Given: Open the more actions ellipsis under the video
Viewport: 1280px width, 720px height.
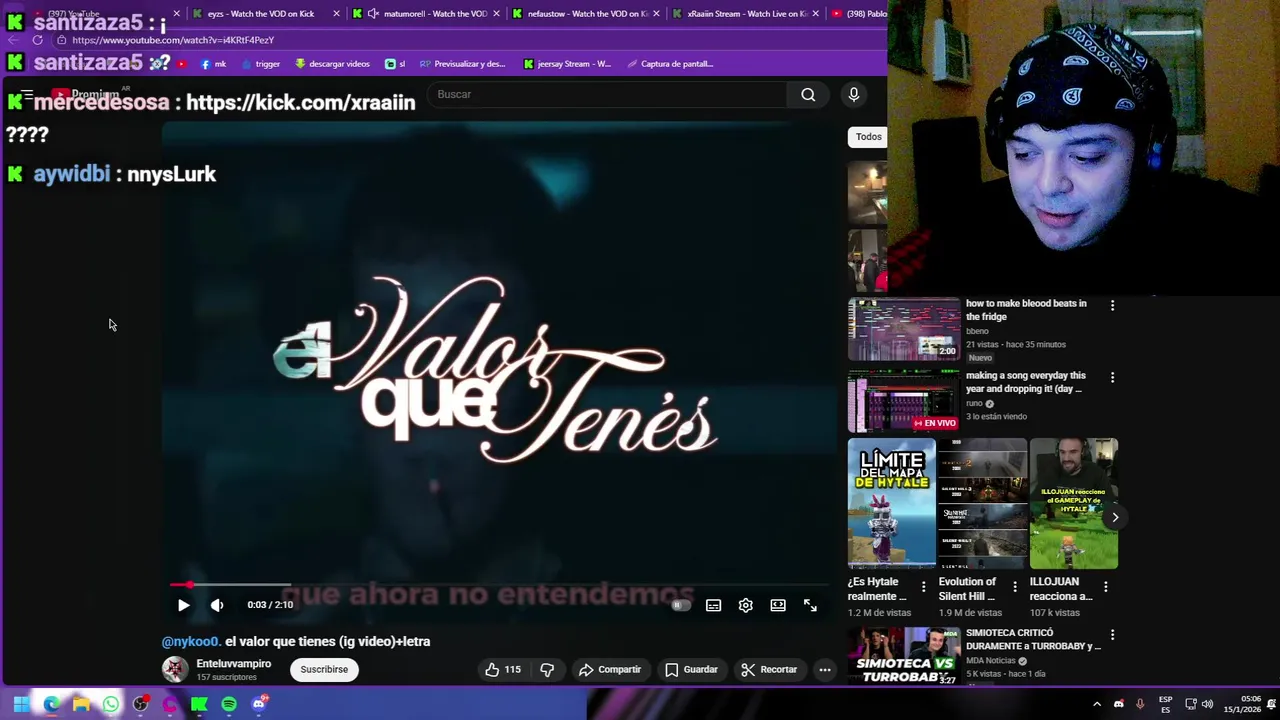Looking at the screenshot, I should [825, 669].
